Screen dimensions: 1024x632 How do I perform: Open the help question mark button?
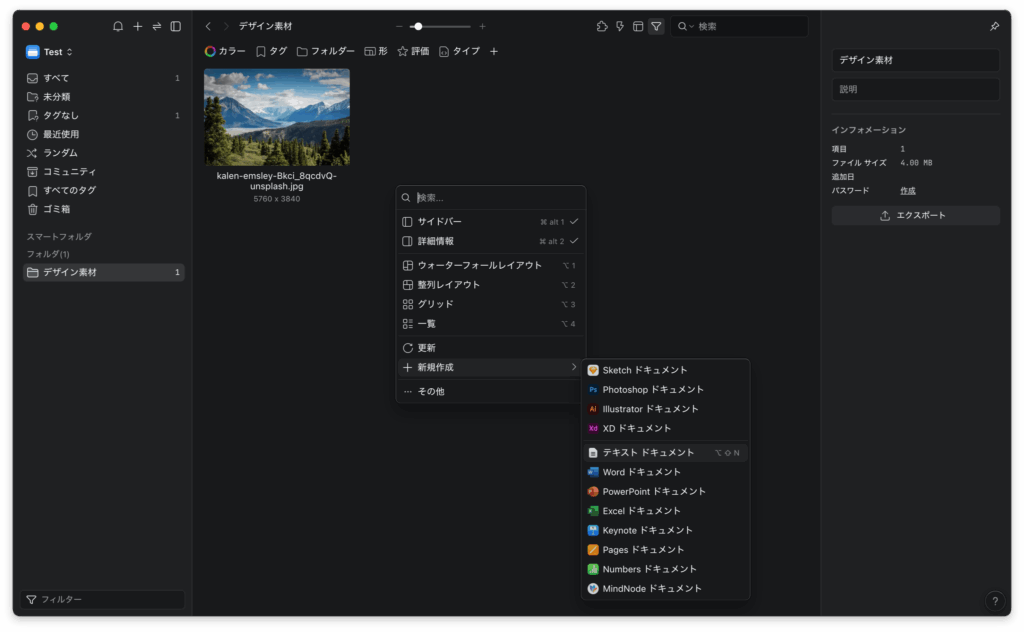point(994,601)
